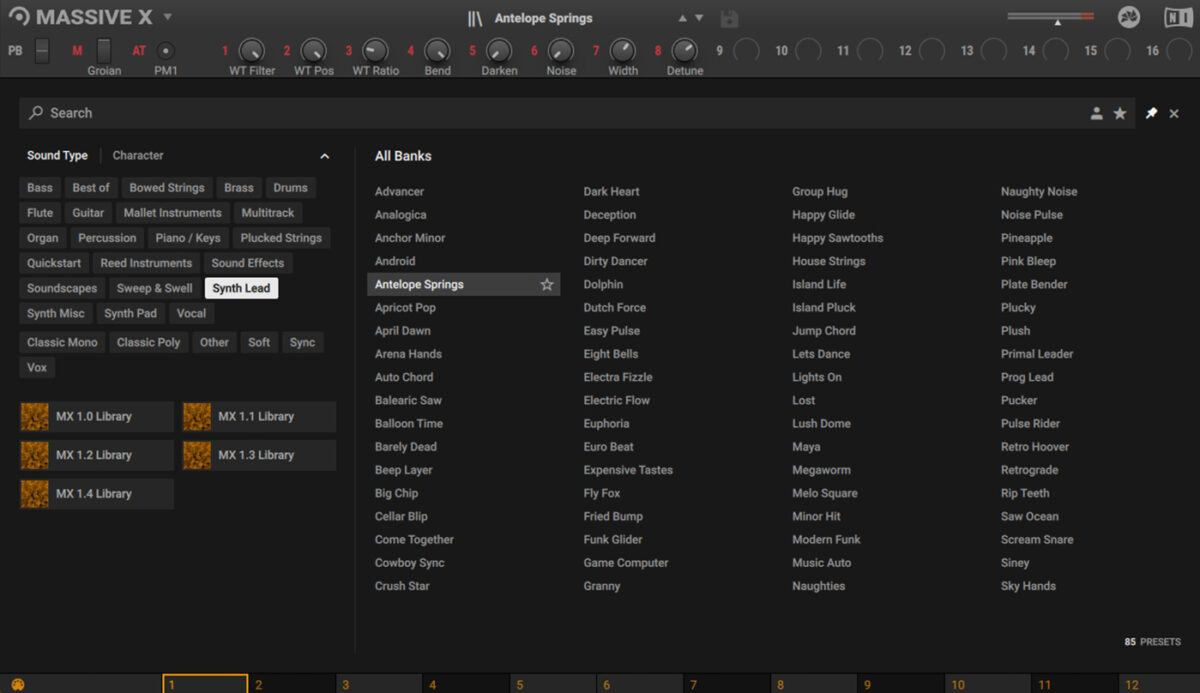Enable the Soundscapes tag filter
Viewport: 1200px width, 693px height.
[62, 288]
